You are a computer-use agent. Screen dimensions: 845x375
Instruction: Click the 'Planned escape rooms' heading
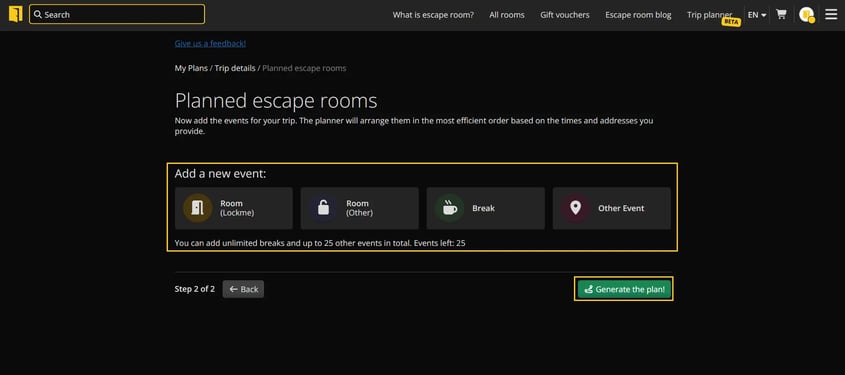point(276,101)
